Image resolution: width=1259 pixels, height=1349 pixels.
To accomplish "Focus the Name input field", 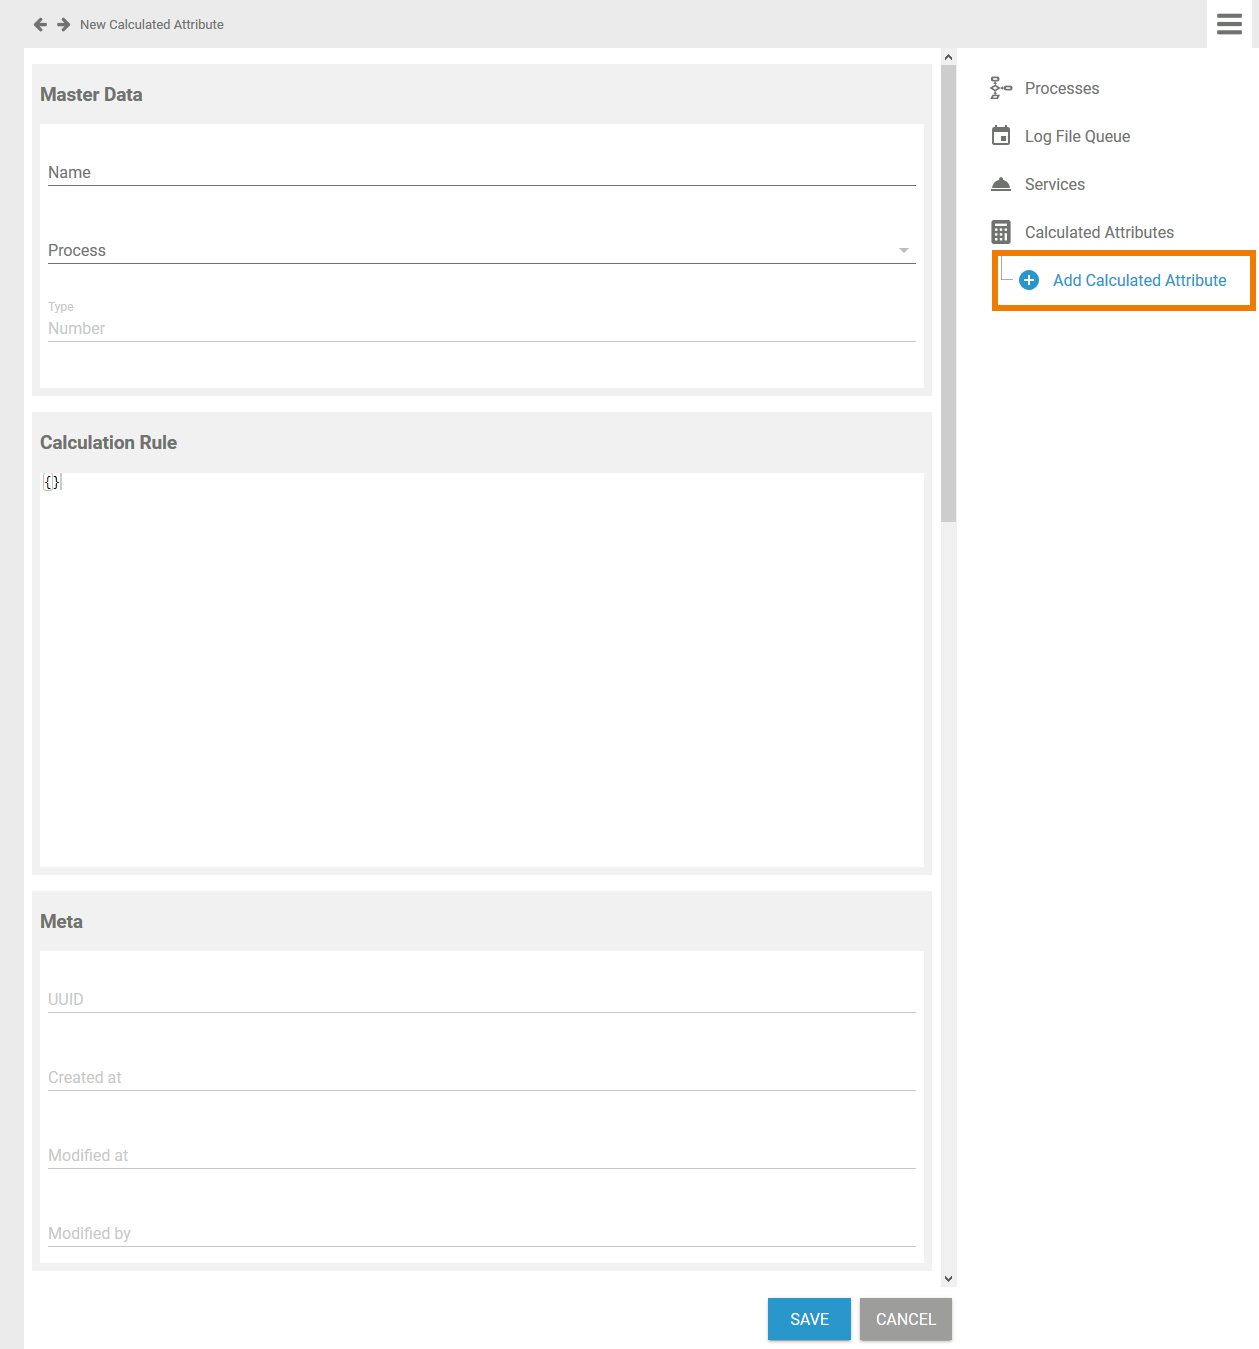I will pos(481,172).
